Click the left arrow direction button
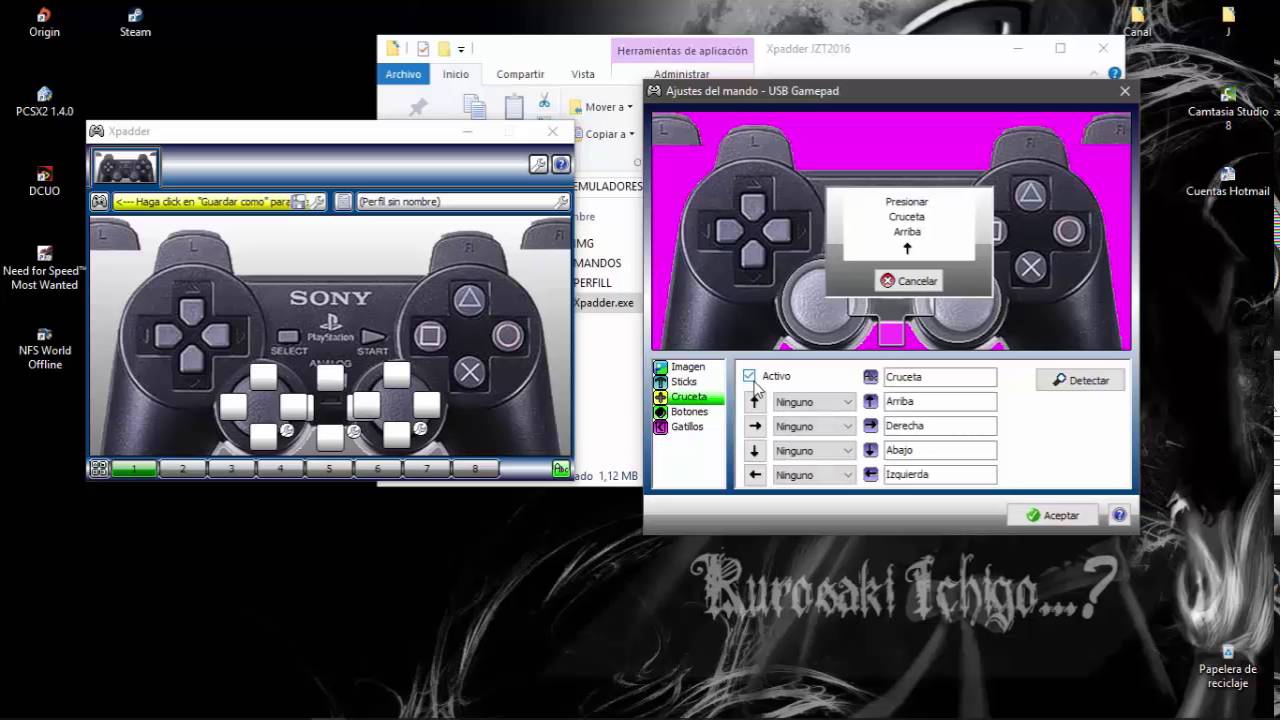The height and width of the screenshot is (720, 1280). (x=755, y=475)
